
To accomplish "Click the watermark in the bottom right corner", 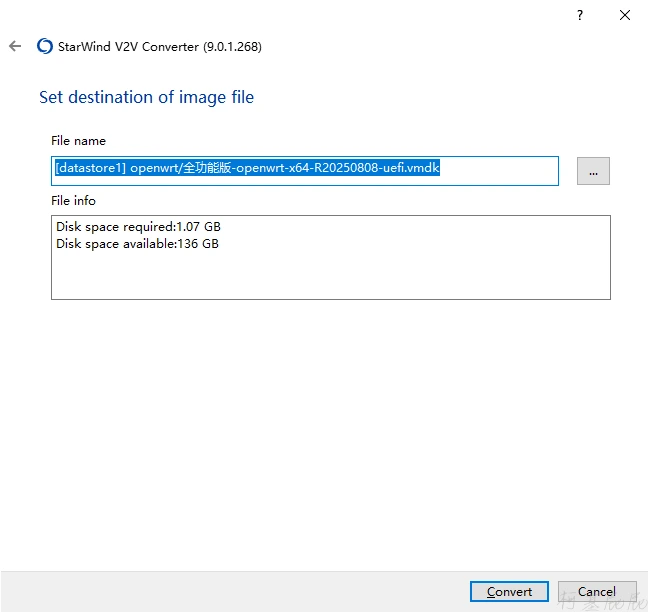I will [600, 600].
